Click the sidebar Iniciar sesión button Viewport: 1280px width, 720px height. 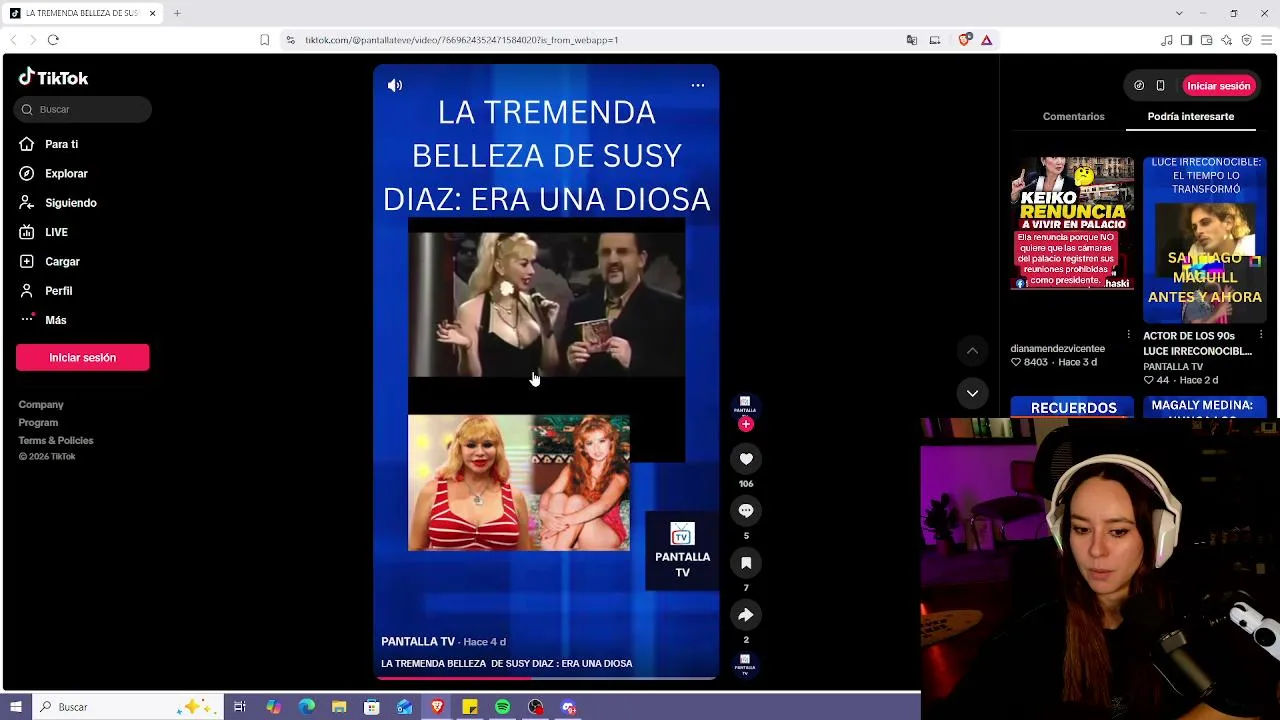[83, 358]
